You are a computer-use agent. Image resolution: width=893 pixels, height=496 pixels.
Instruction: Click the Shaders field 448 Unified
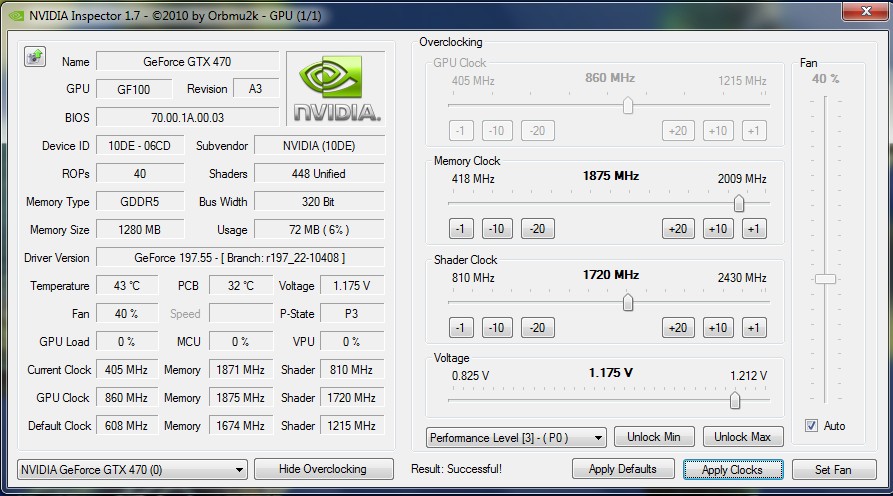coord(319,174)
